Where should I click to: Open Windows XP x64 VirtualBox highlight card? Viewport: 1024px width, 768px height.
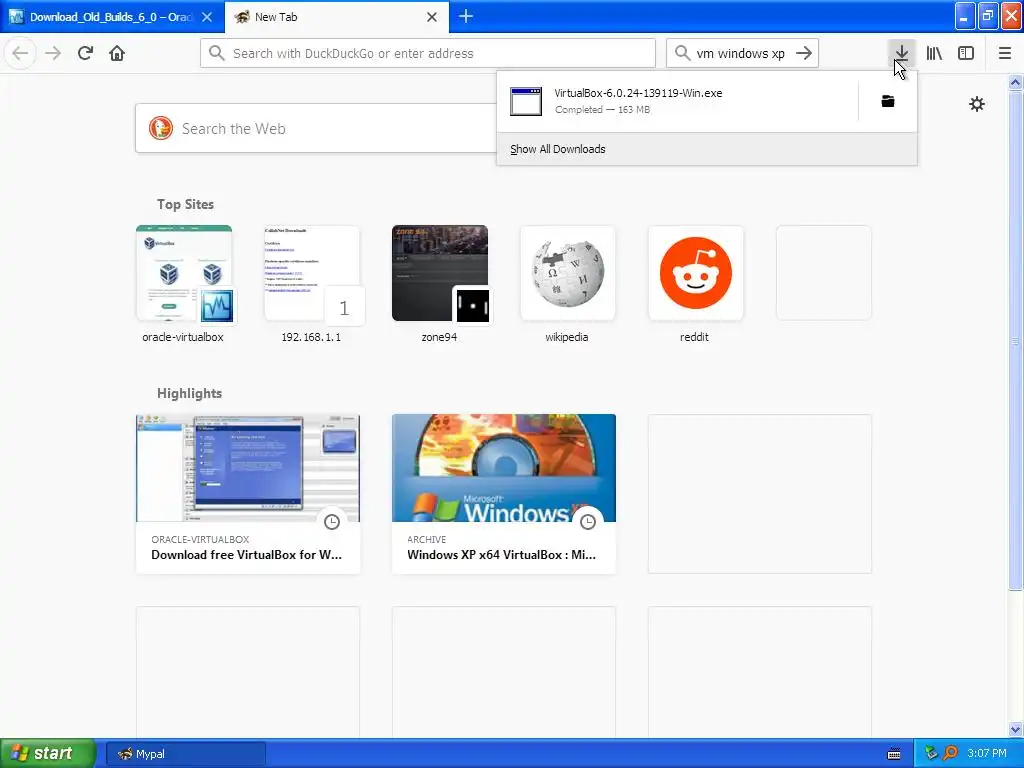pos(504,494)
